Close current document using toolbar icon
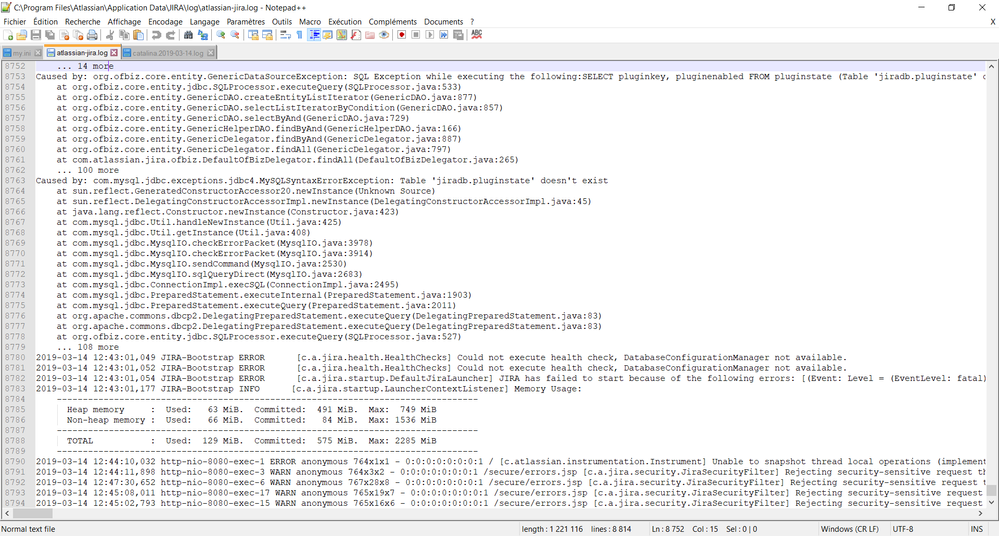The image size is (999, 536). 64,34
